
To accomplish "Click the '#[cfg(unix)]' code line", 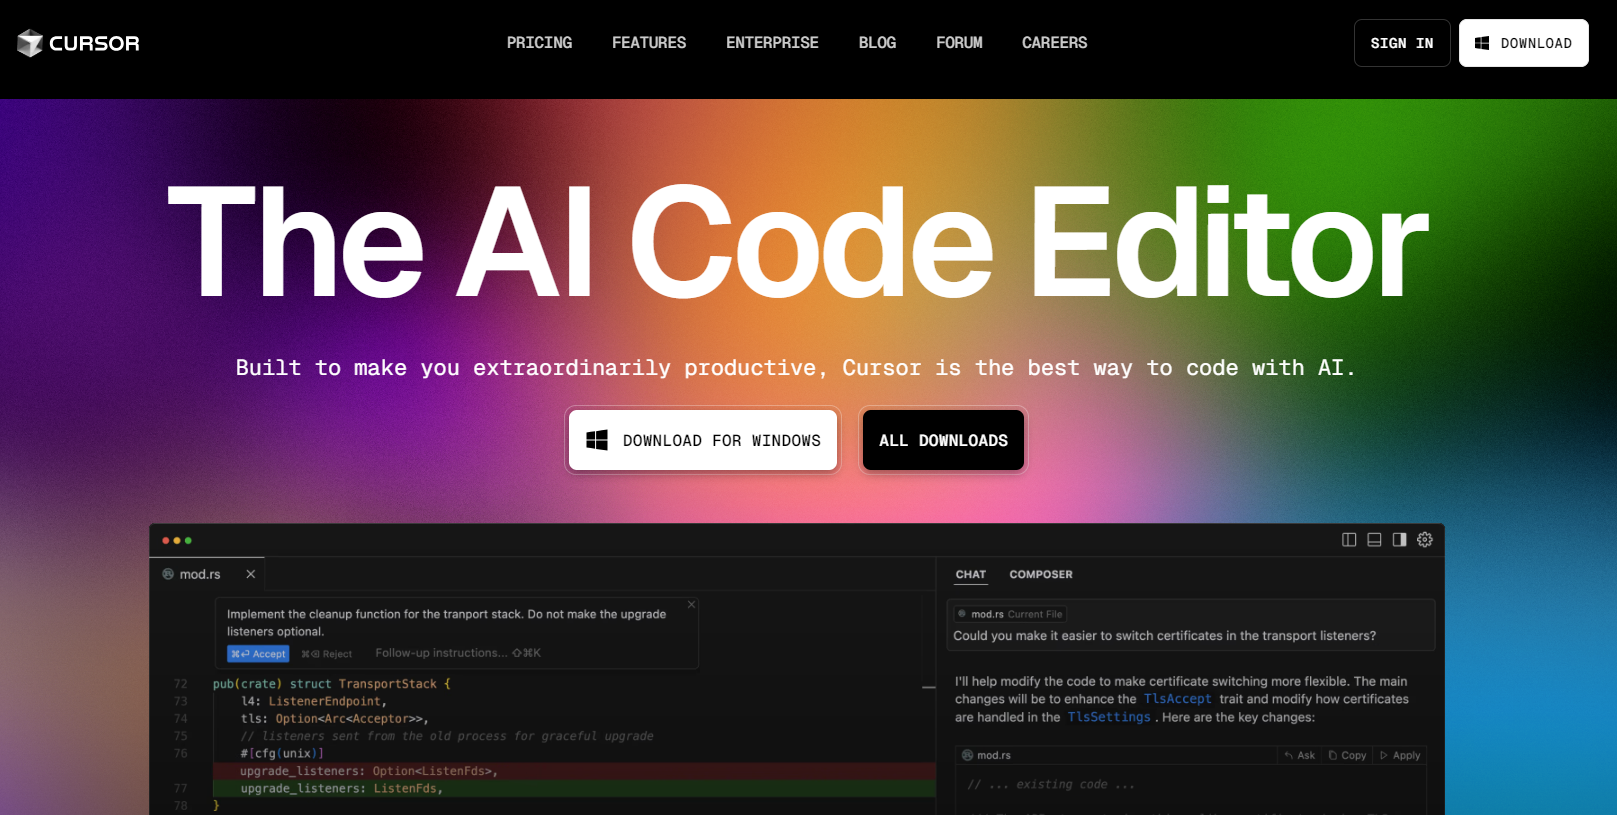I will pyautogui.click(x=282, y=754).
